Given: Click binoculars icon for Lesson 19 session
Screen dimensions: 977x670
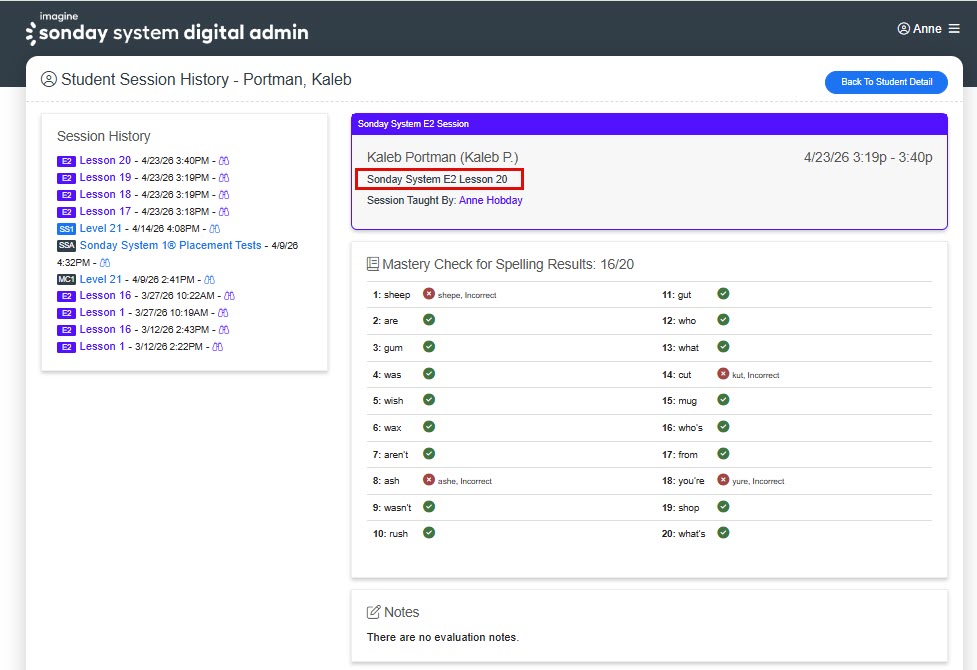Looking at the screenshot, I should 224,178.
